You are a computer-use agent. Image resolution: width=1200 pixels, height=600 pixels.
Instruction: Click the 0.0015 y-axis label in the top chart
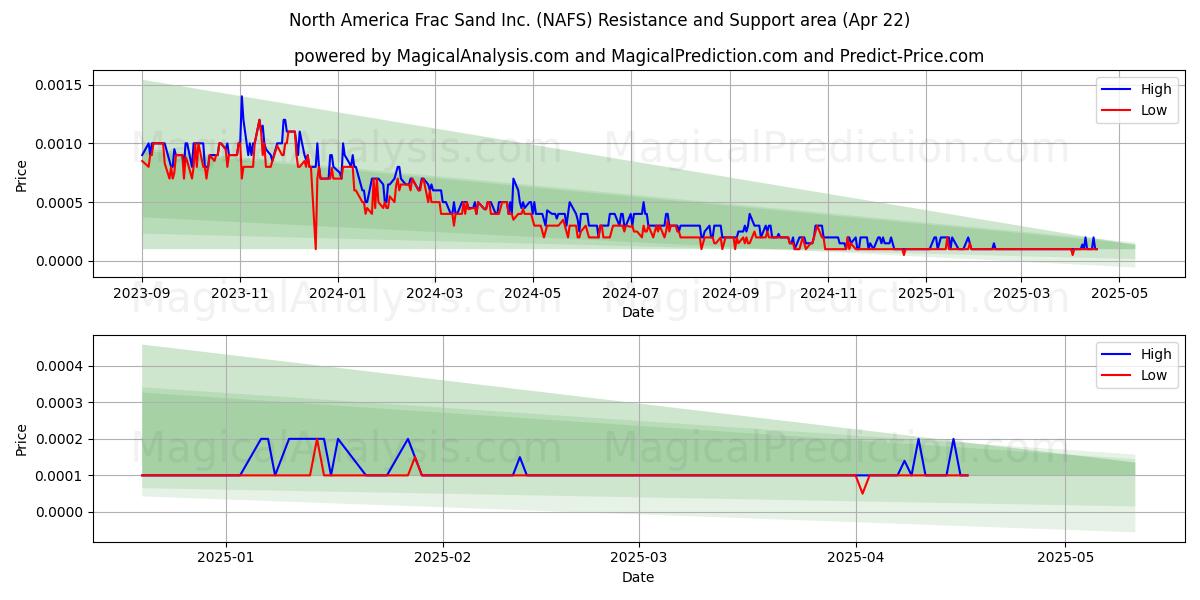click(60, 85)
